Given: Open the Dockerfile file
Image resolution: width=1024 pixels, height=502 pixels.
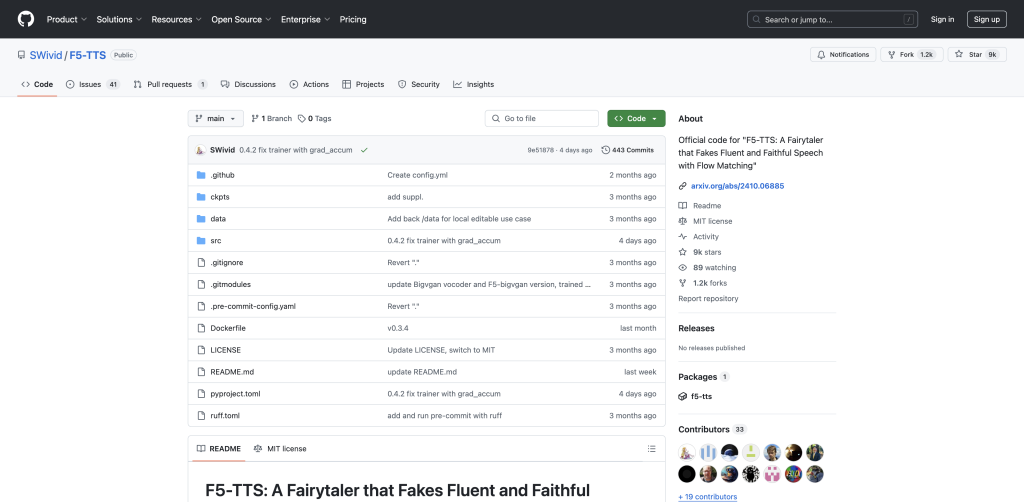Looking at the screenshot, I should tap(228, 328).
